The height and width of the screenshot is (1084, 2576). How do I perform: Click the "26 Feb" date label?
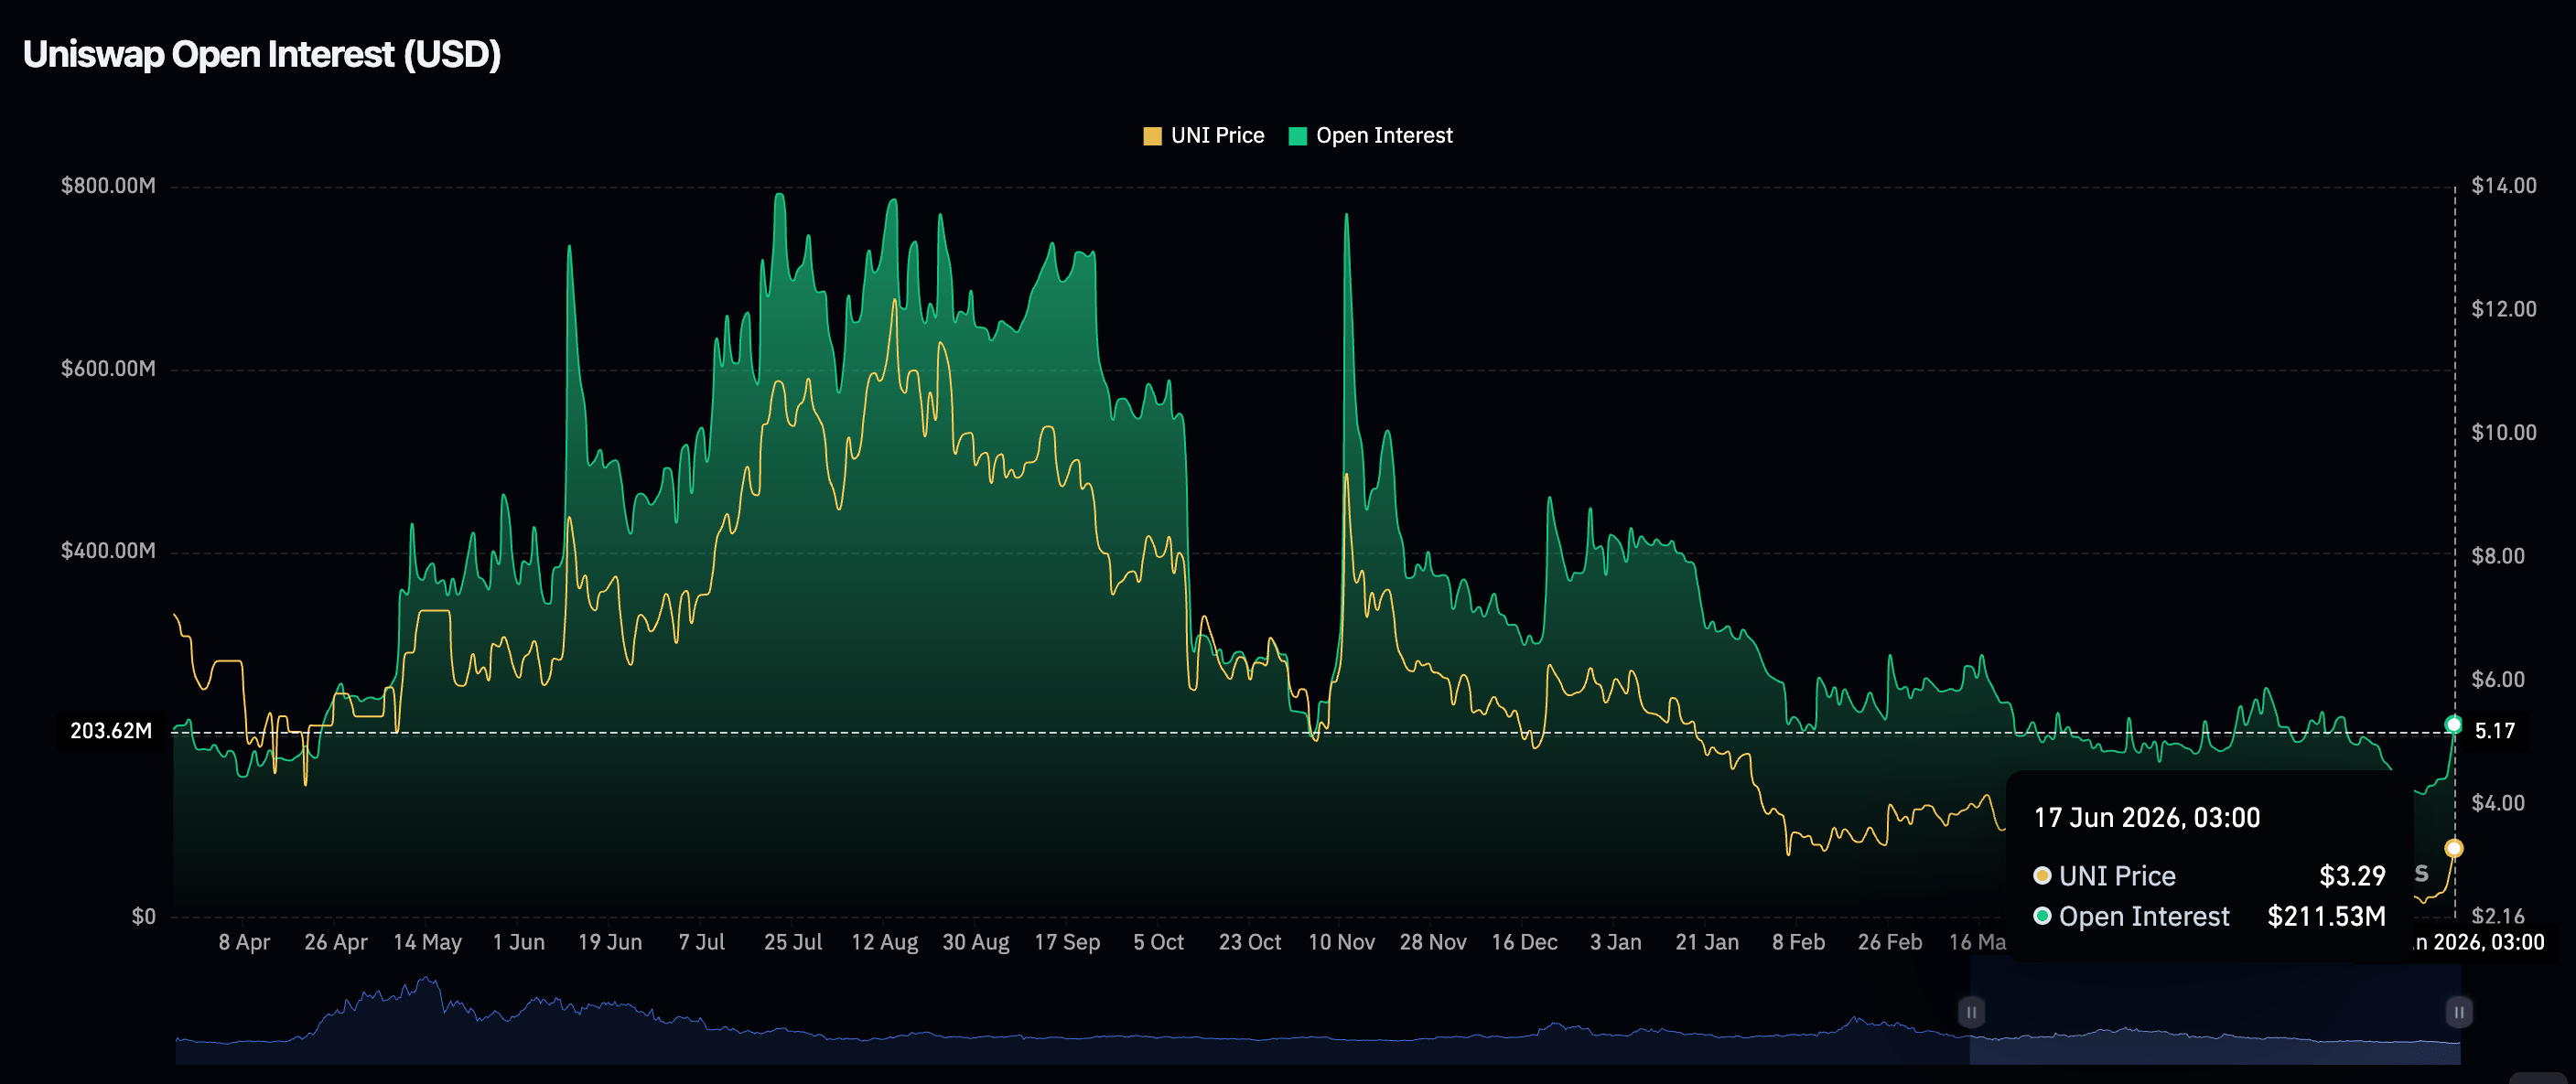[1890, 943]
